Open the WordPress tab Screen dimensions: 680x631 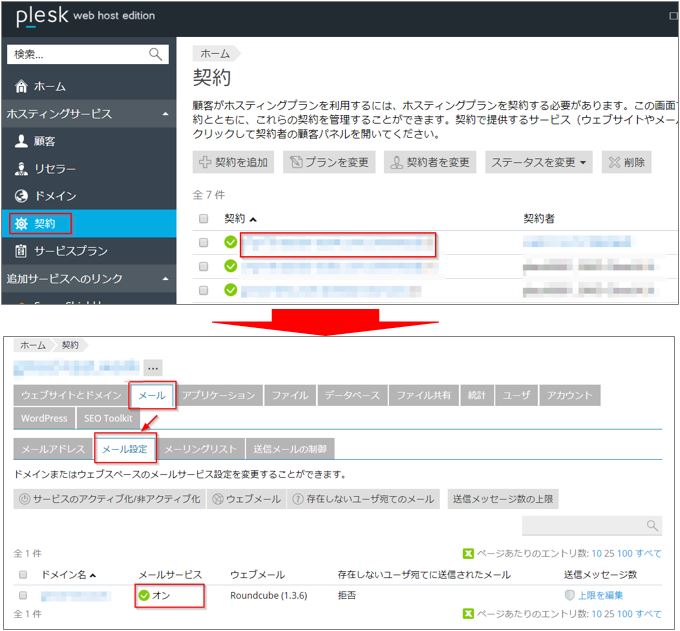click(x=44, y=418)
